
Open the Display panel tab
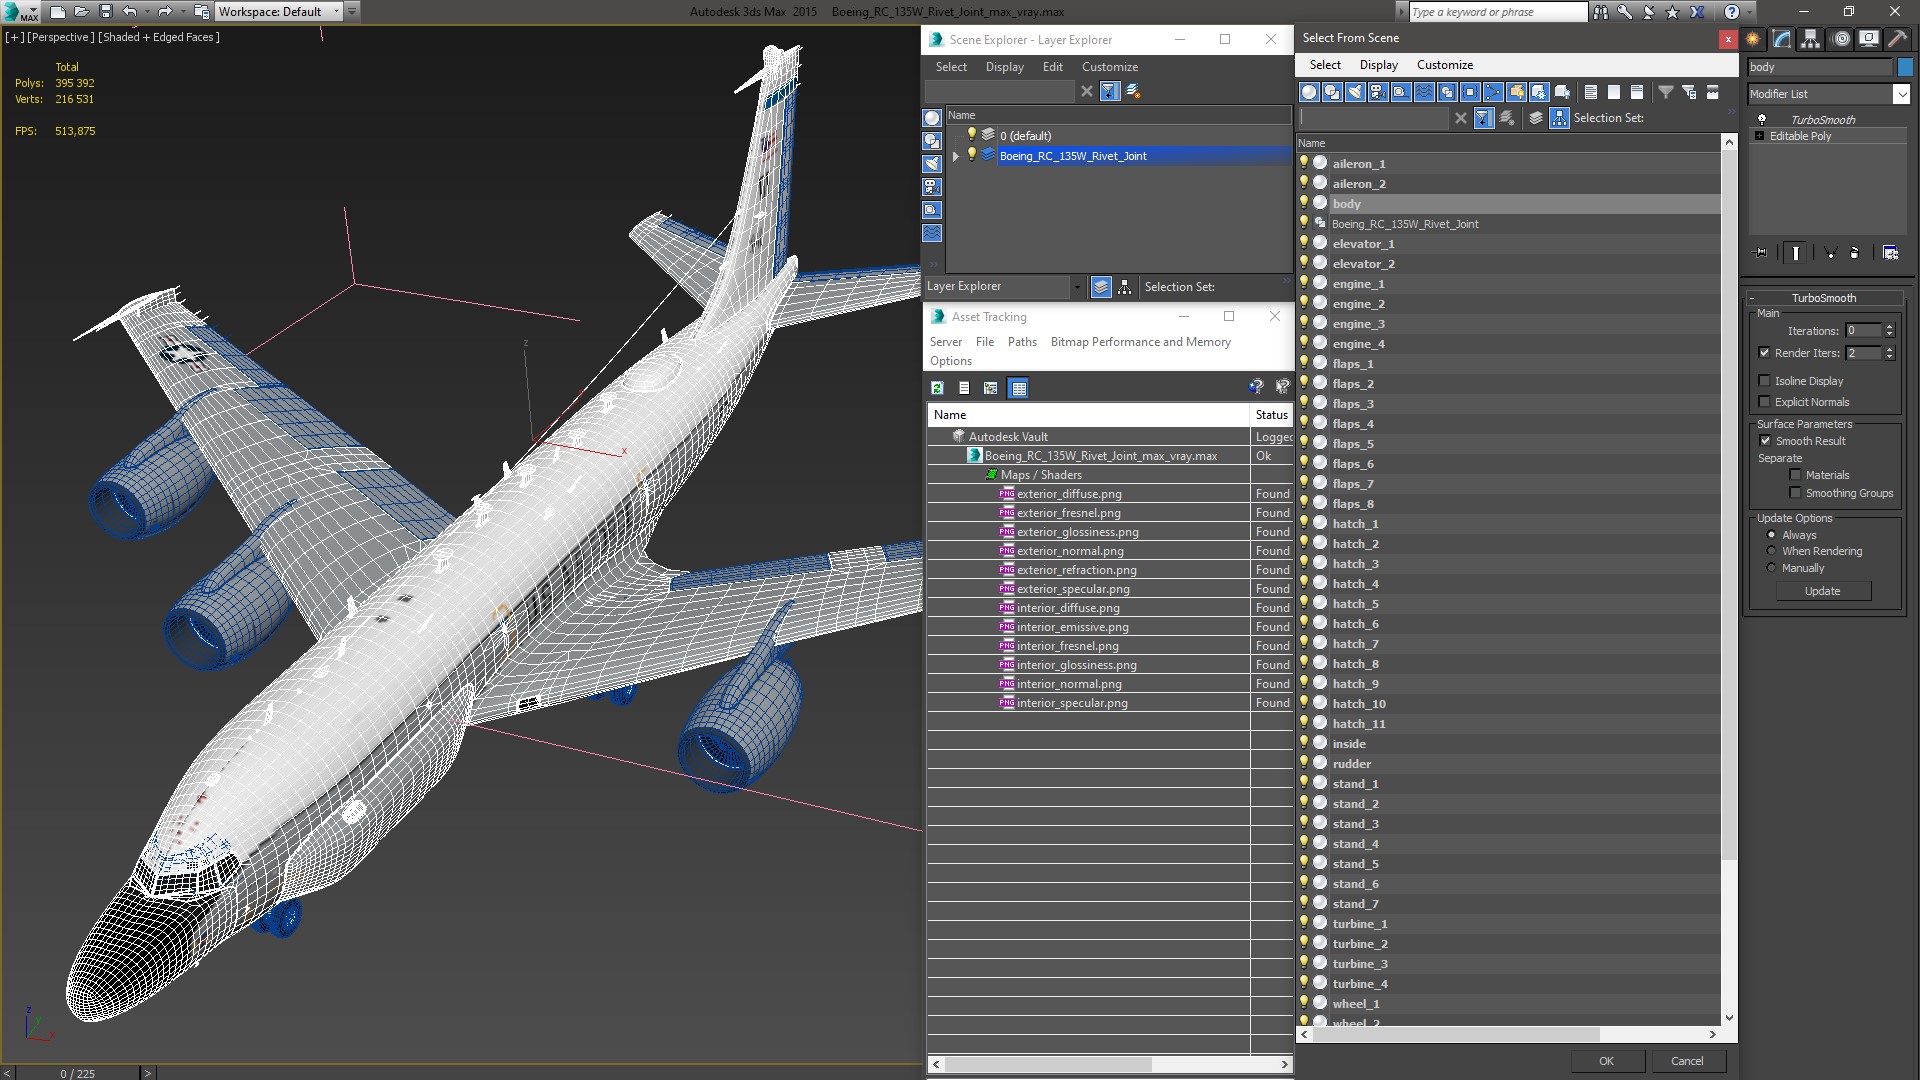[x=1868, y=39]
